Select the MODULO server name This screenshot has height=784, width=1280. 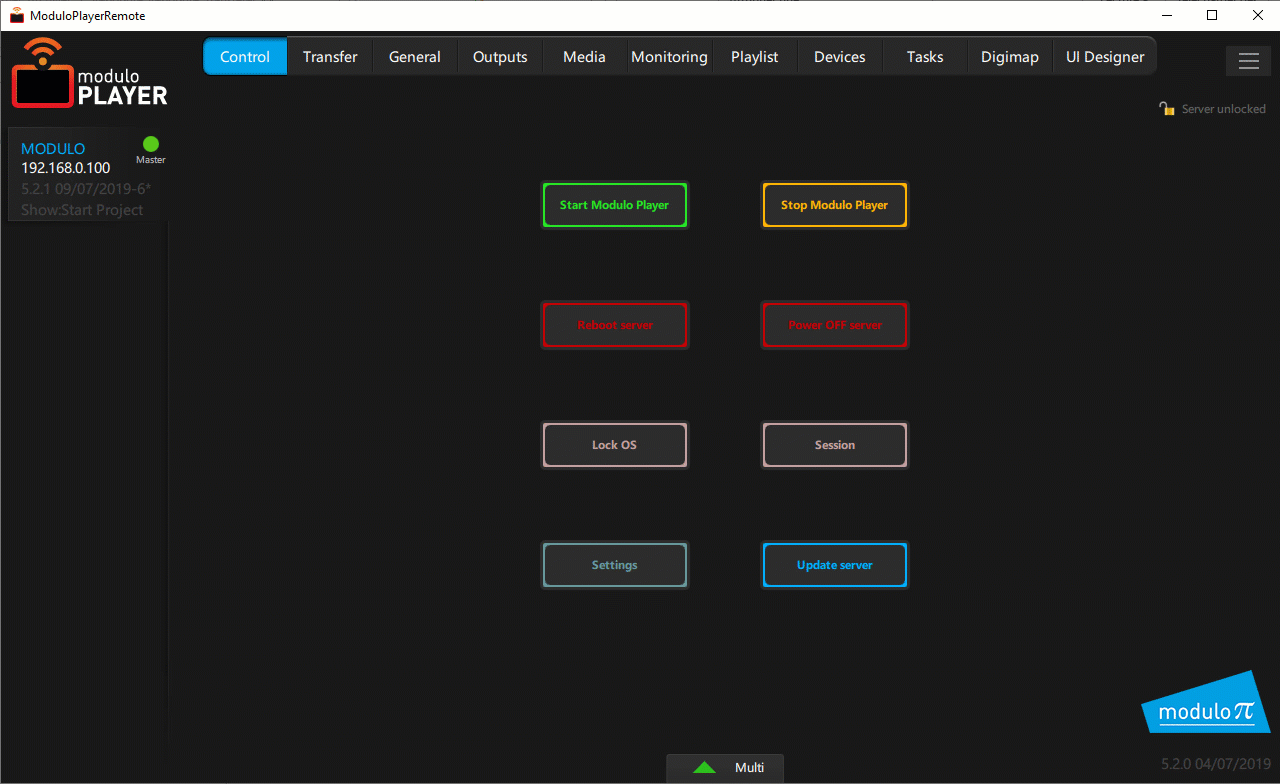coord(53,149)
